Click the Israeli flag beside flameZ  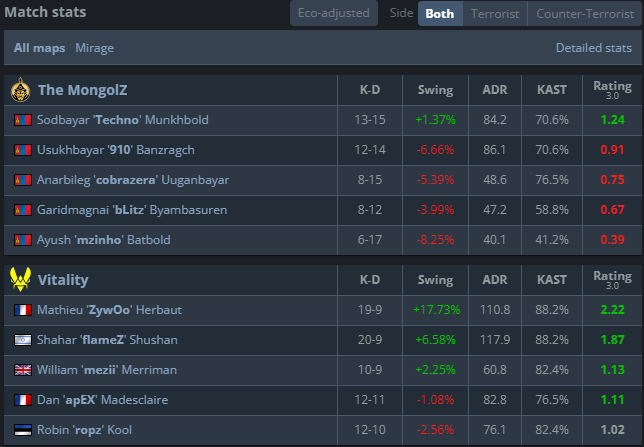tap(22, 340)
